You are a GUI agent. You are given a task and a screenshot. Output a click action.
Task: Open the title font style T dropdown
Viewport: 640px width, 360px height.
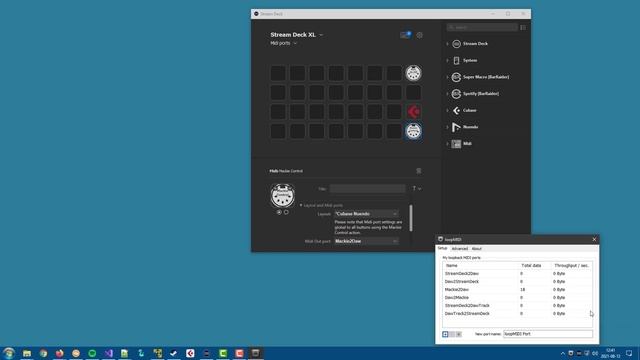pos(416,189)
